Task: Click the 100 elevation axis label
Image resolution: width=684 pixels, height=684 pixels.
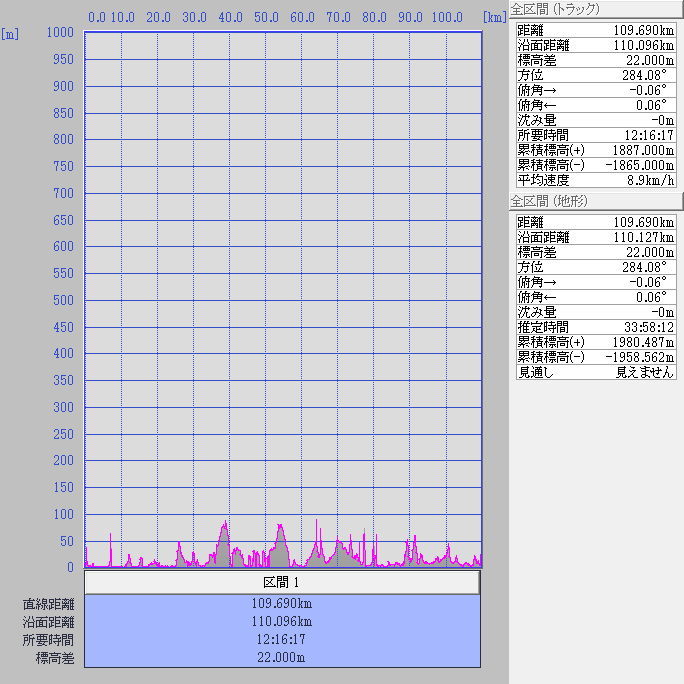Action: [x=63, y=514]
